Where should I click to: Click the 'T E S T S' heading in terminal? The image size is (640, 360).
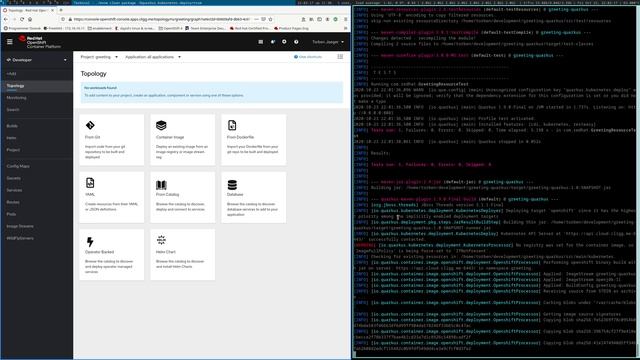point(384,73)
